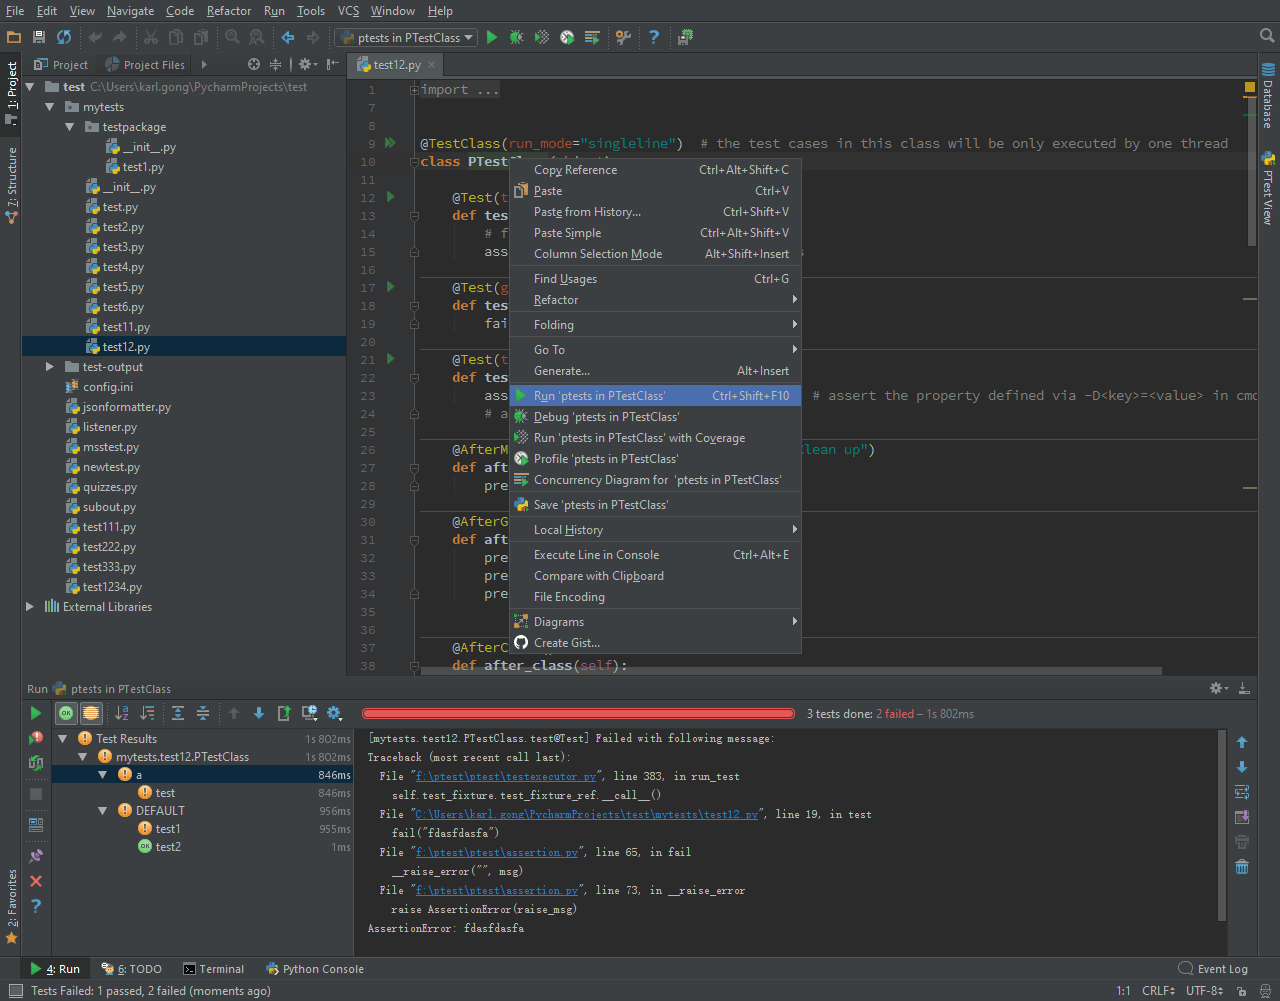Viewport: 1280px width, 1001px height.
Task: Sort test results alphabetically icon
Action: [x=122, y=713]
